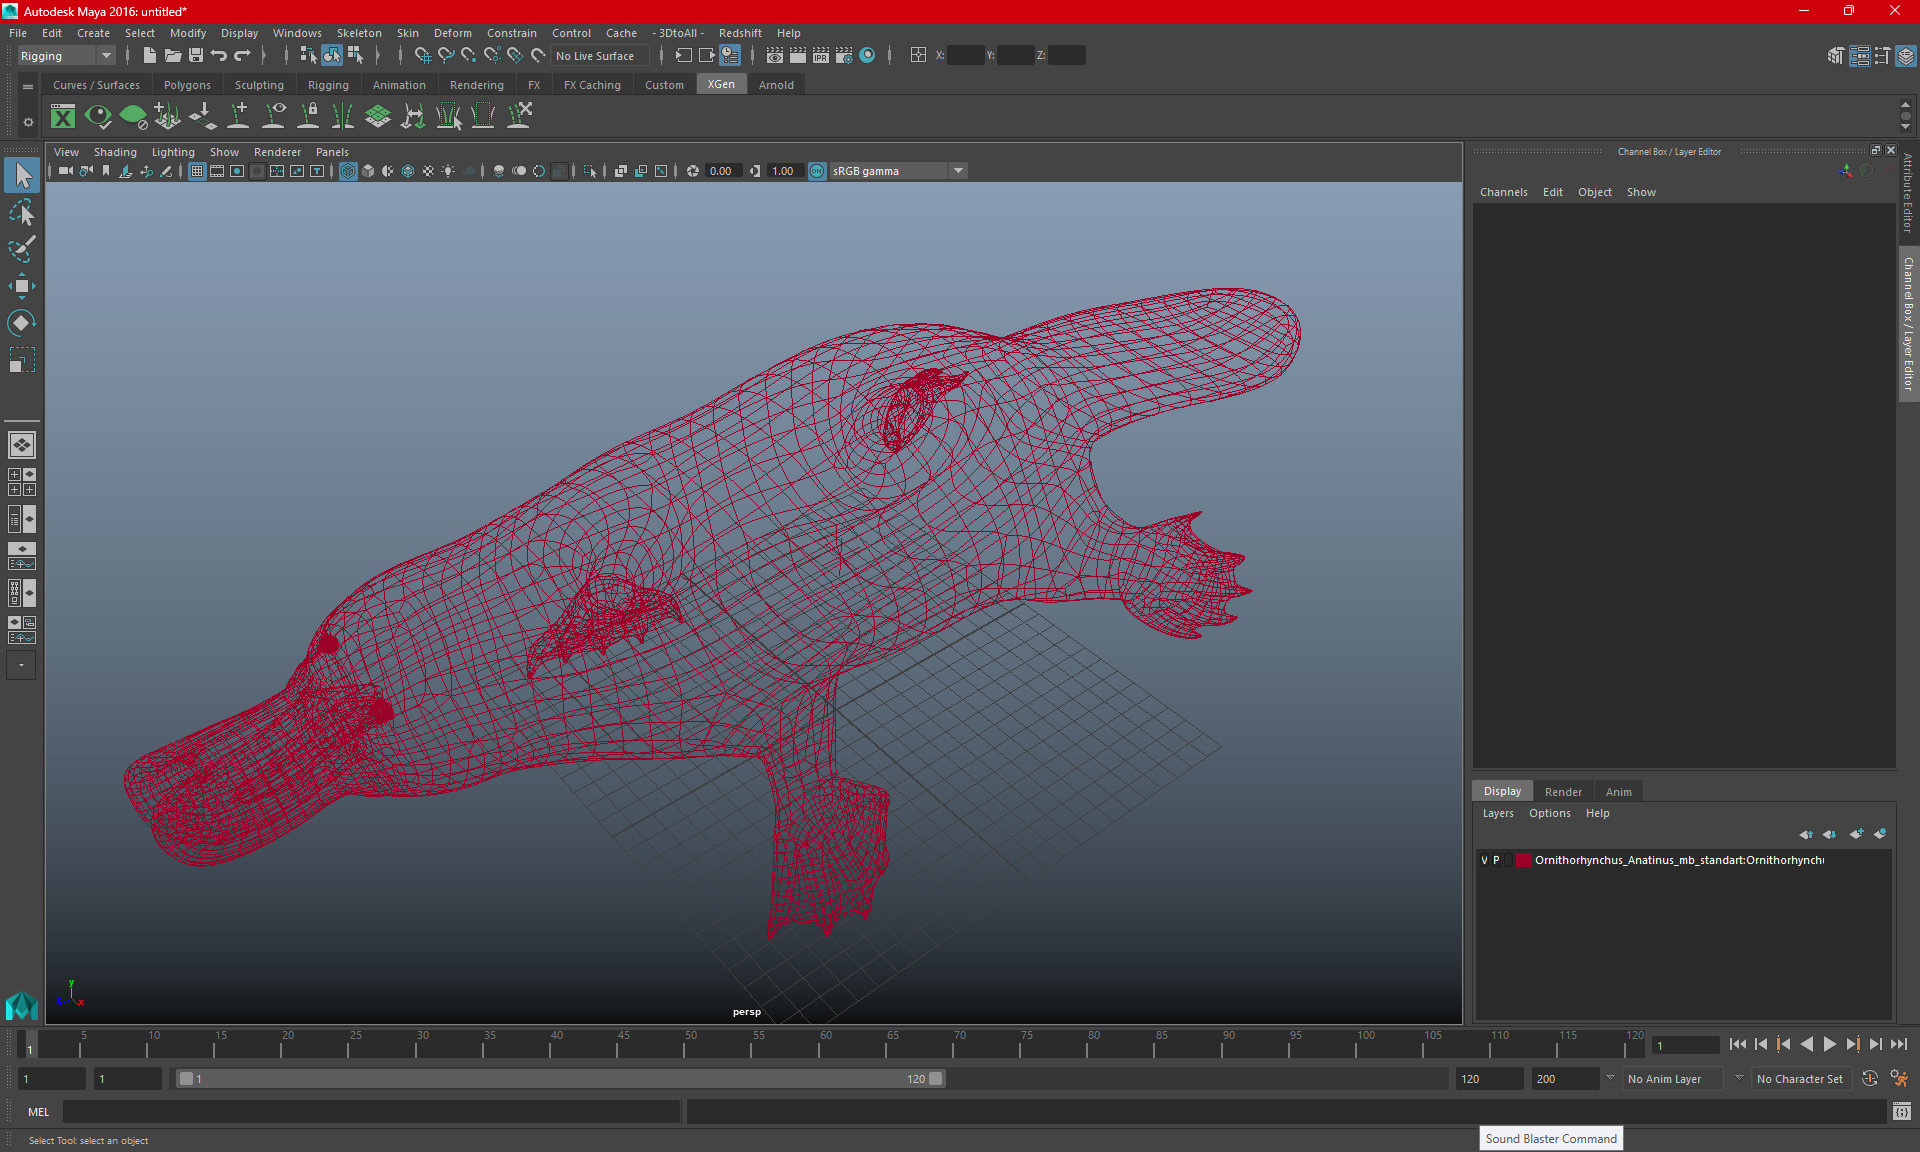Switch to the Arnold shelf tab
Screen dimensions: 1920x1152
point(776,85)
